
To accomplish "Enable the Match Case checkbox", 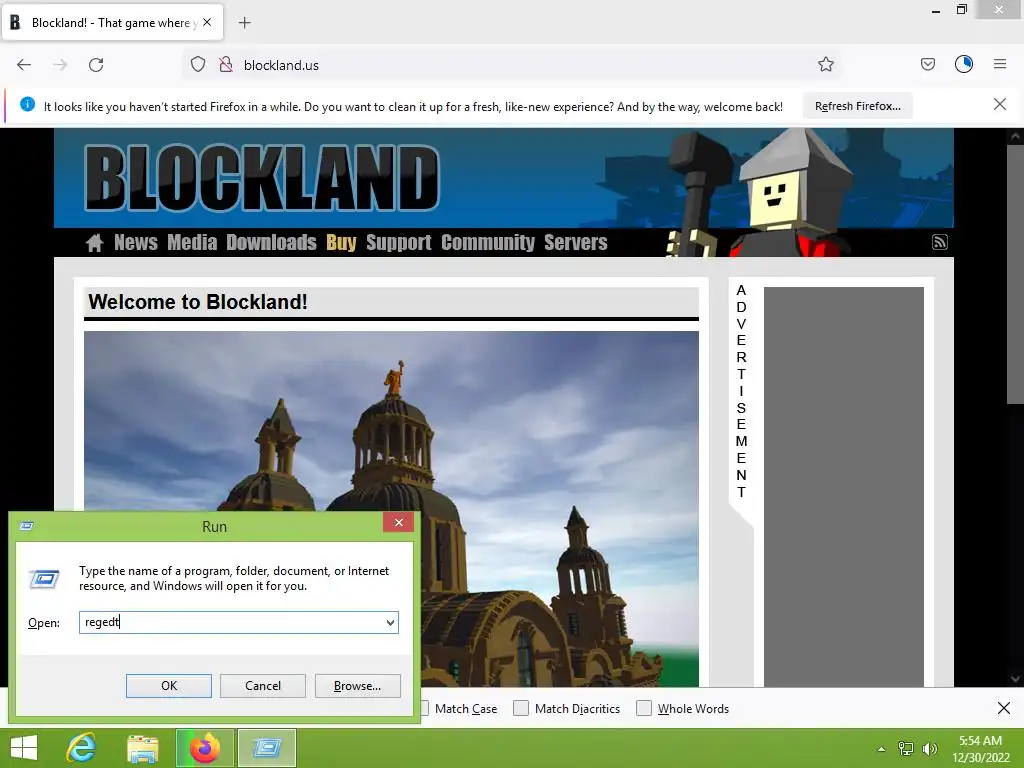I will [423, 708].
